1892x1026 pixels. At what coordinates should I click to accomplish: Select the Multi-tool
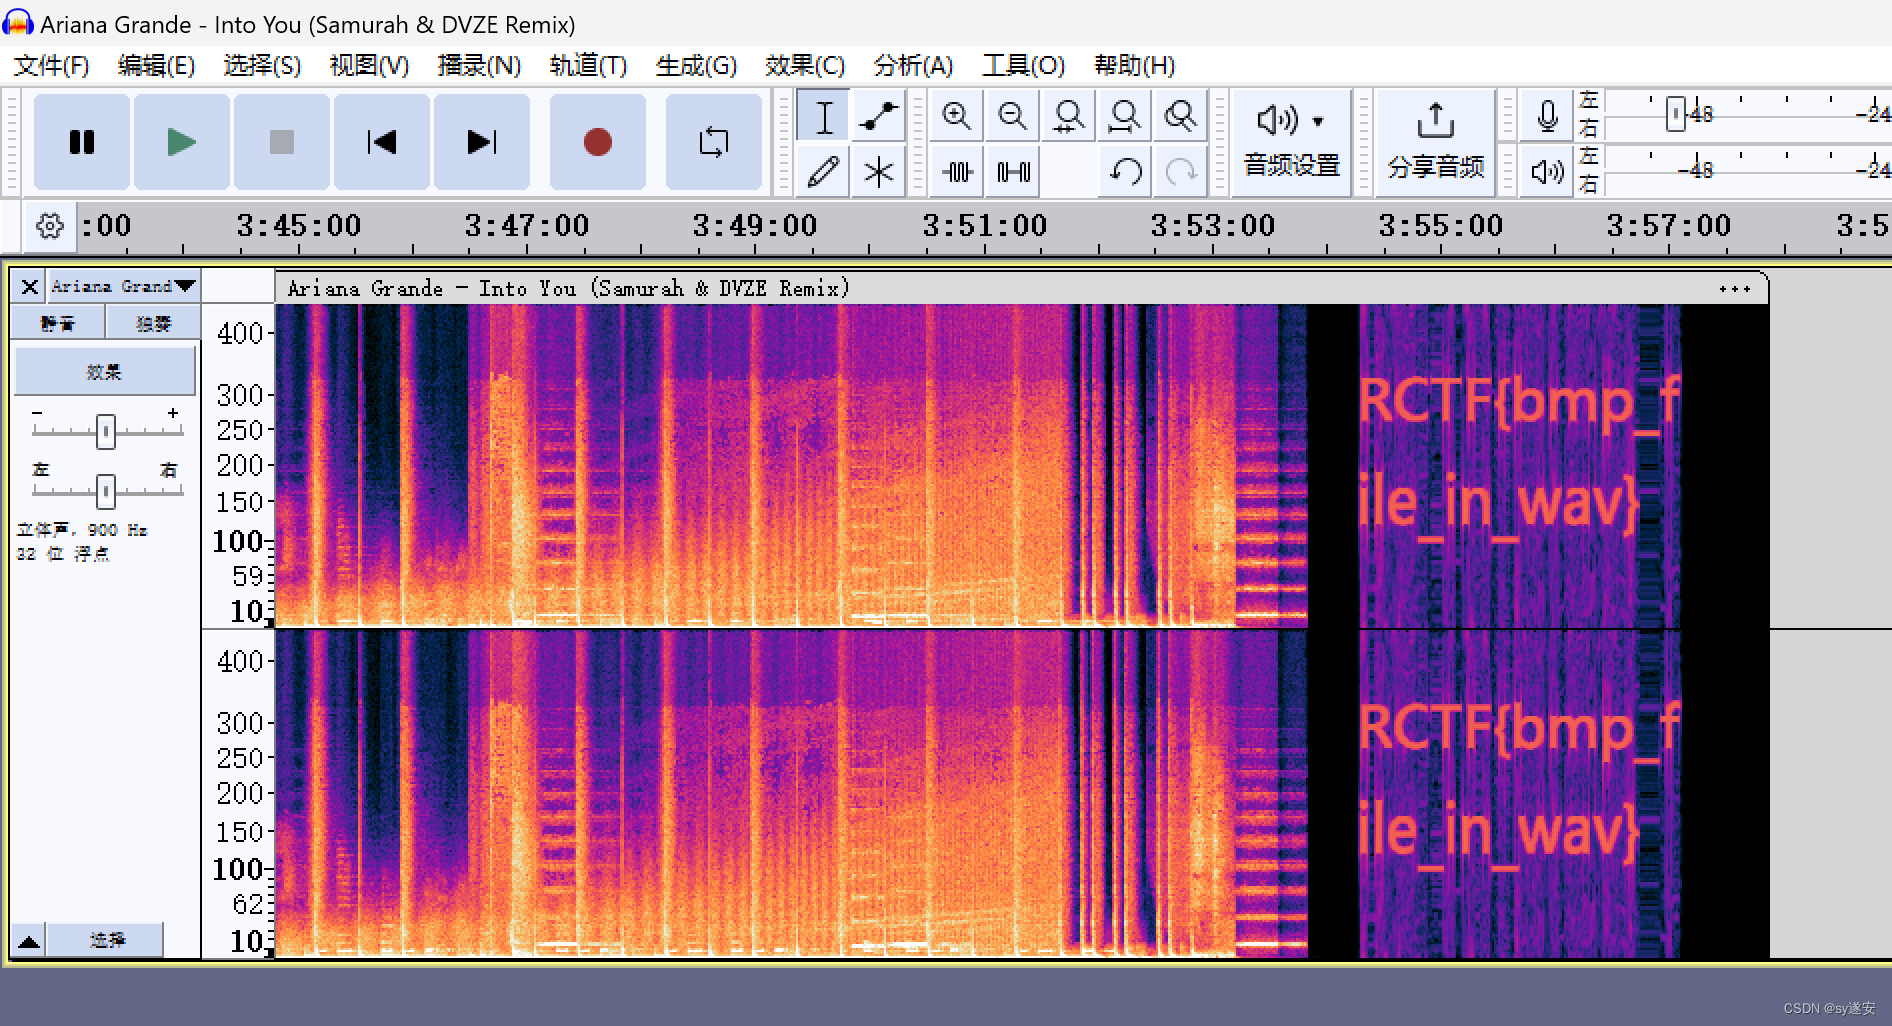877,171
